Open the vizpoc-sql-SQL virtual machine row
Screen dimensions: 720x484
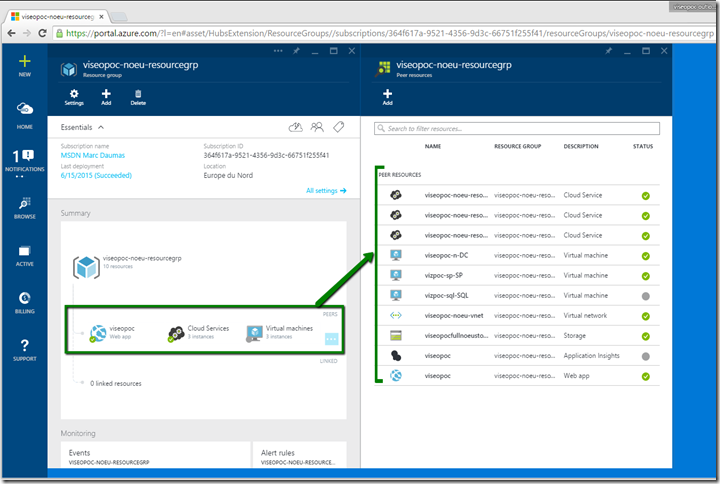(519, 296)
